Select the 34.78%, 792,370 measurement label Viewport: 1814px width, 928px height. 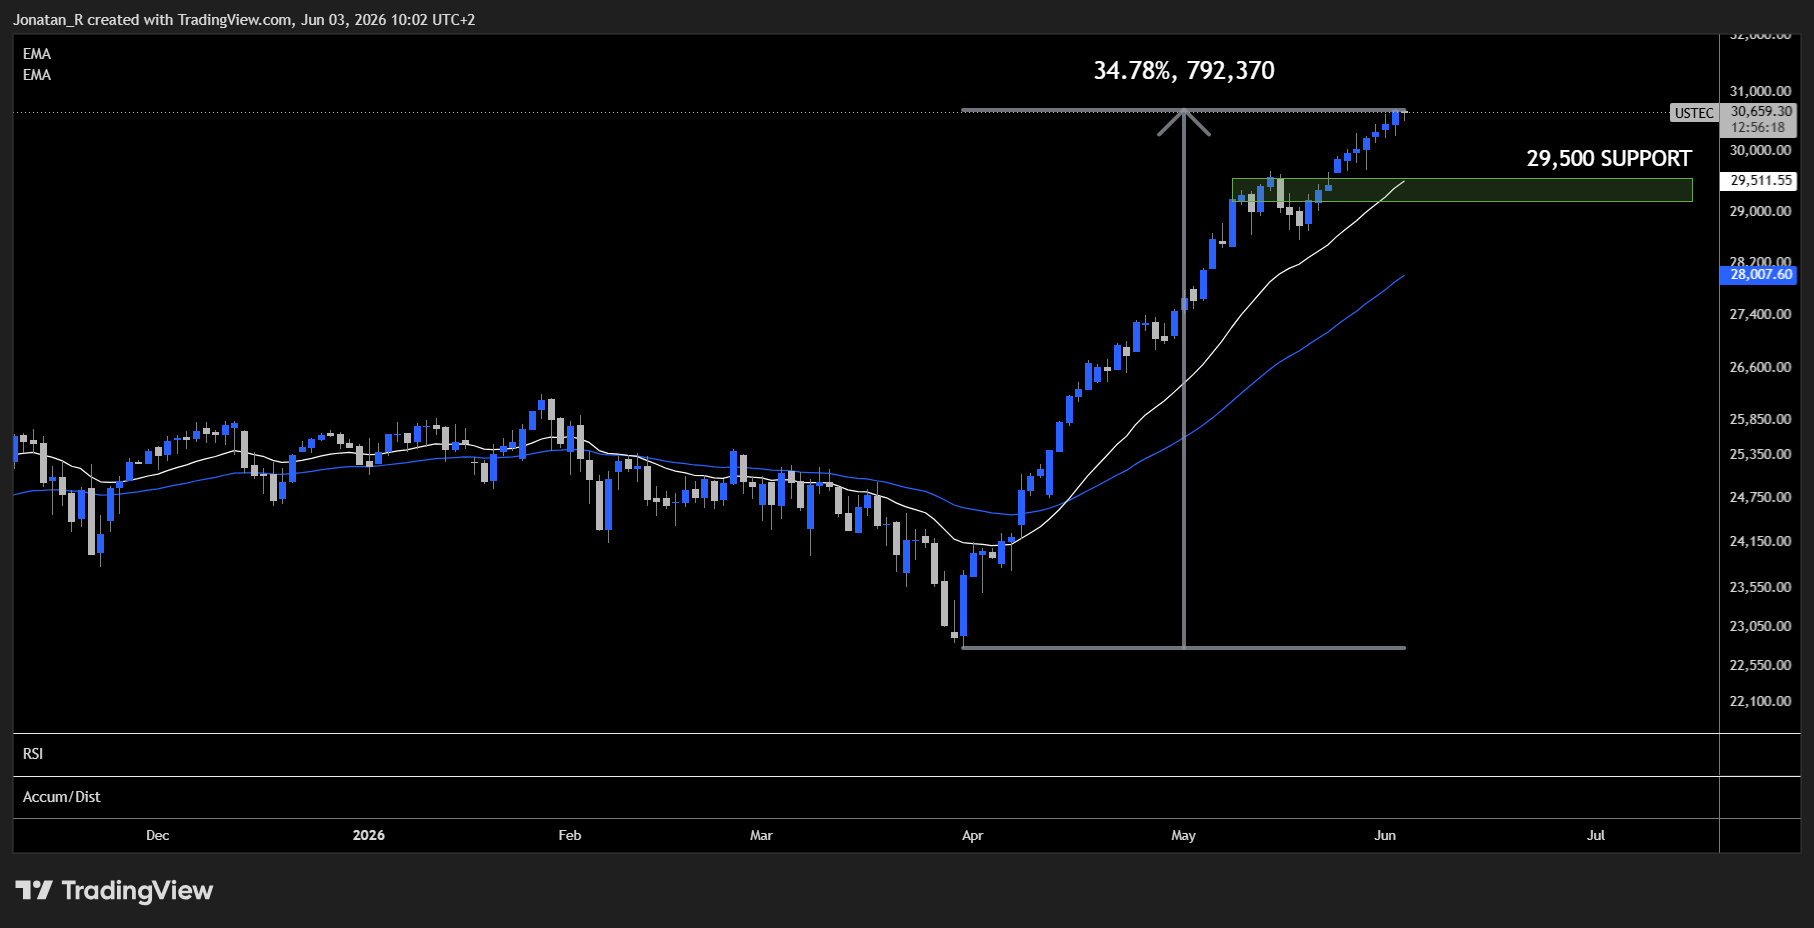(1184, 70)
